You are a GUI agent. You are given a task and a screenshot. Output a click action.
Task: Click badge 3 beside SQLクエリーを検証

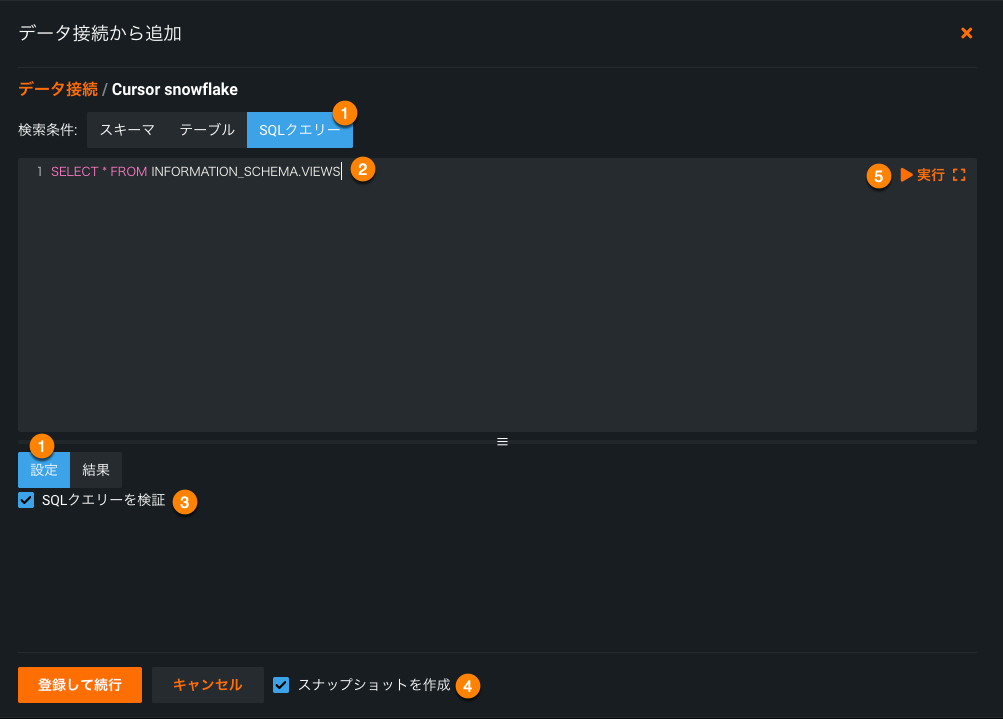click(184, 502)
